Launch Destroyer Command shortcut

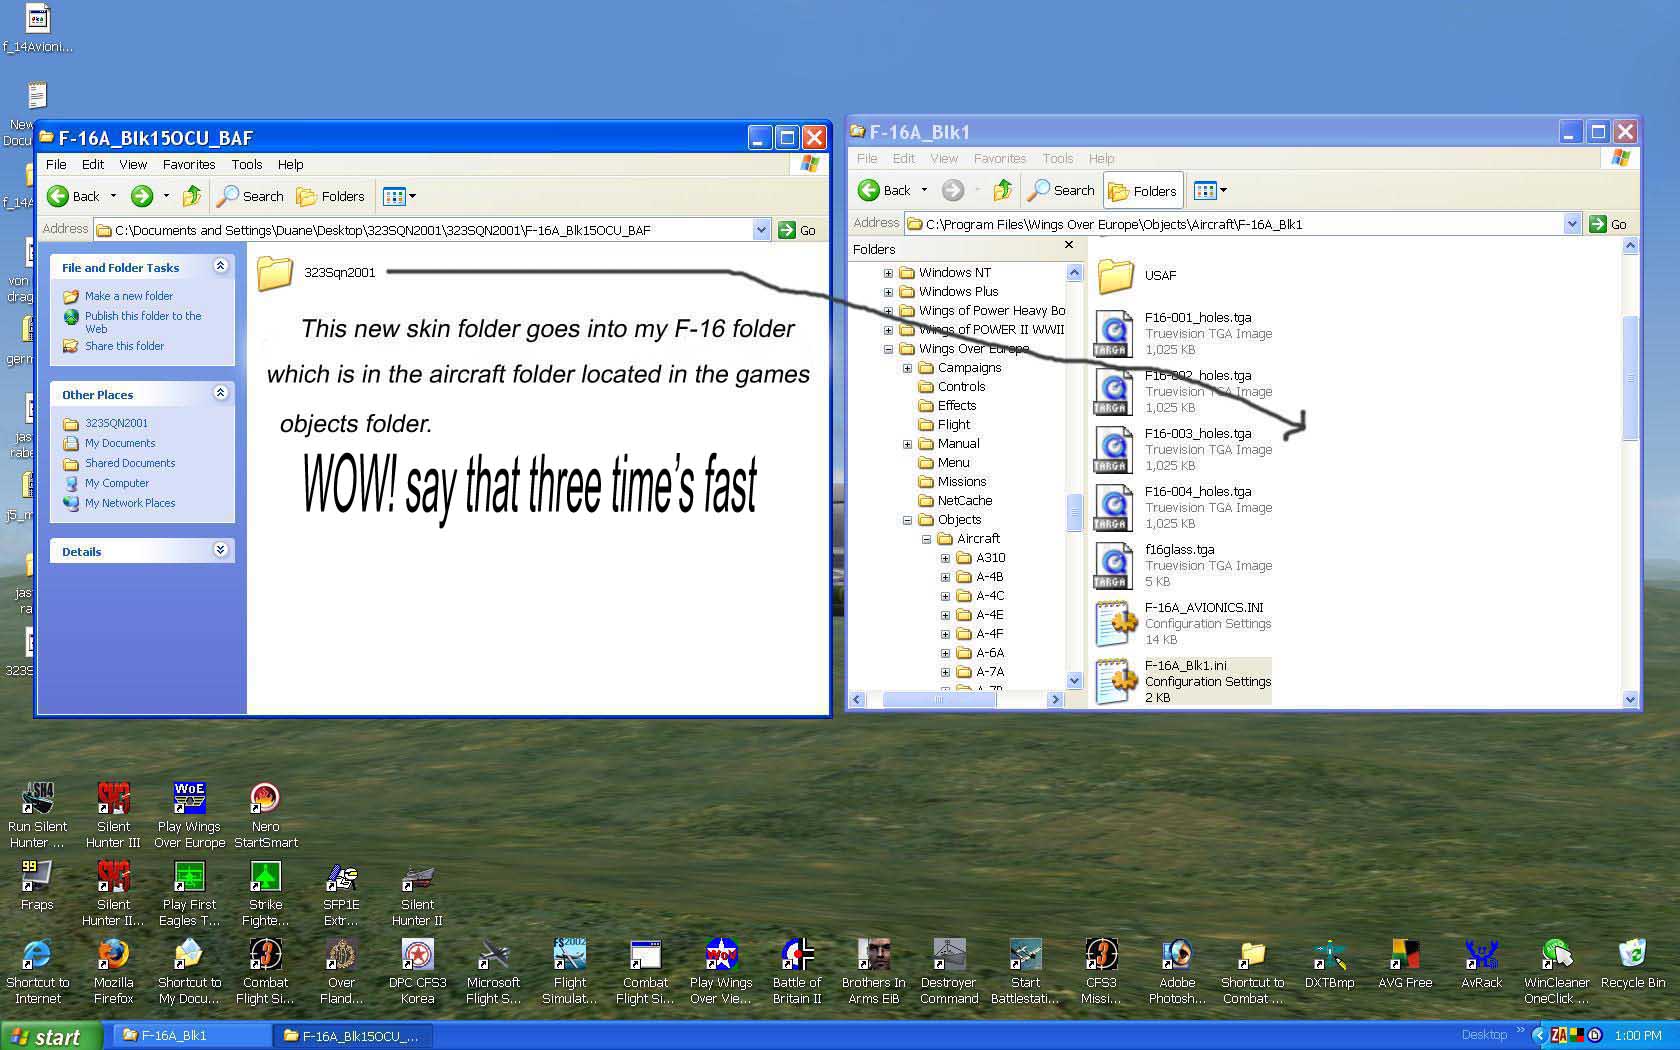[949, 971]
